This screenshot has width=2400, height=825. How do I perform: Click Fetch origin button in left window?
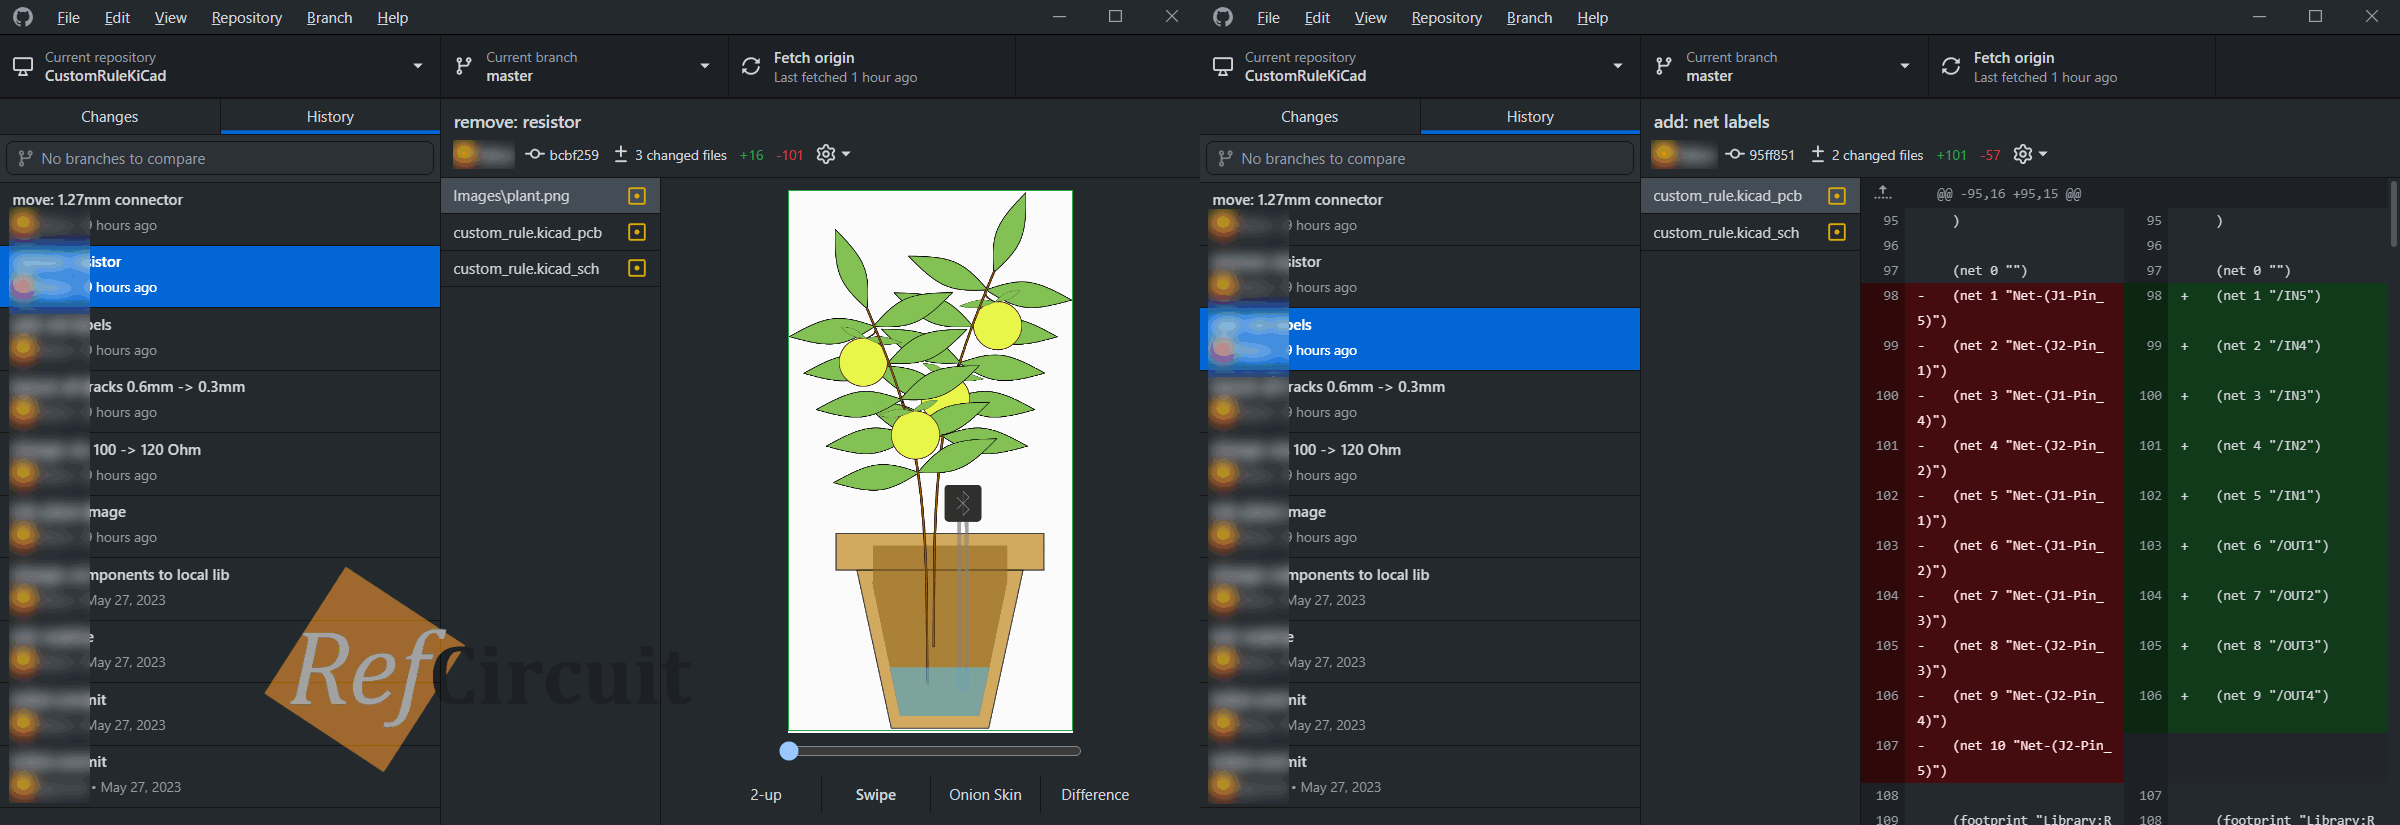point(872,67)
